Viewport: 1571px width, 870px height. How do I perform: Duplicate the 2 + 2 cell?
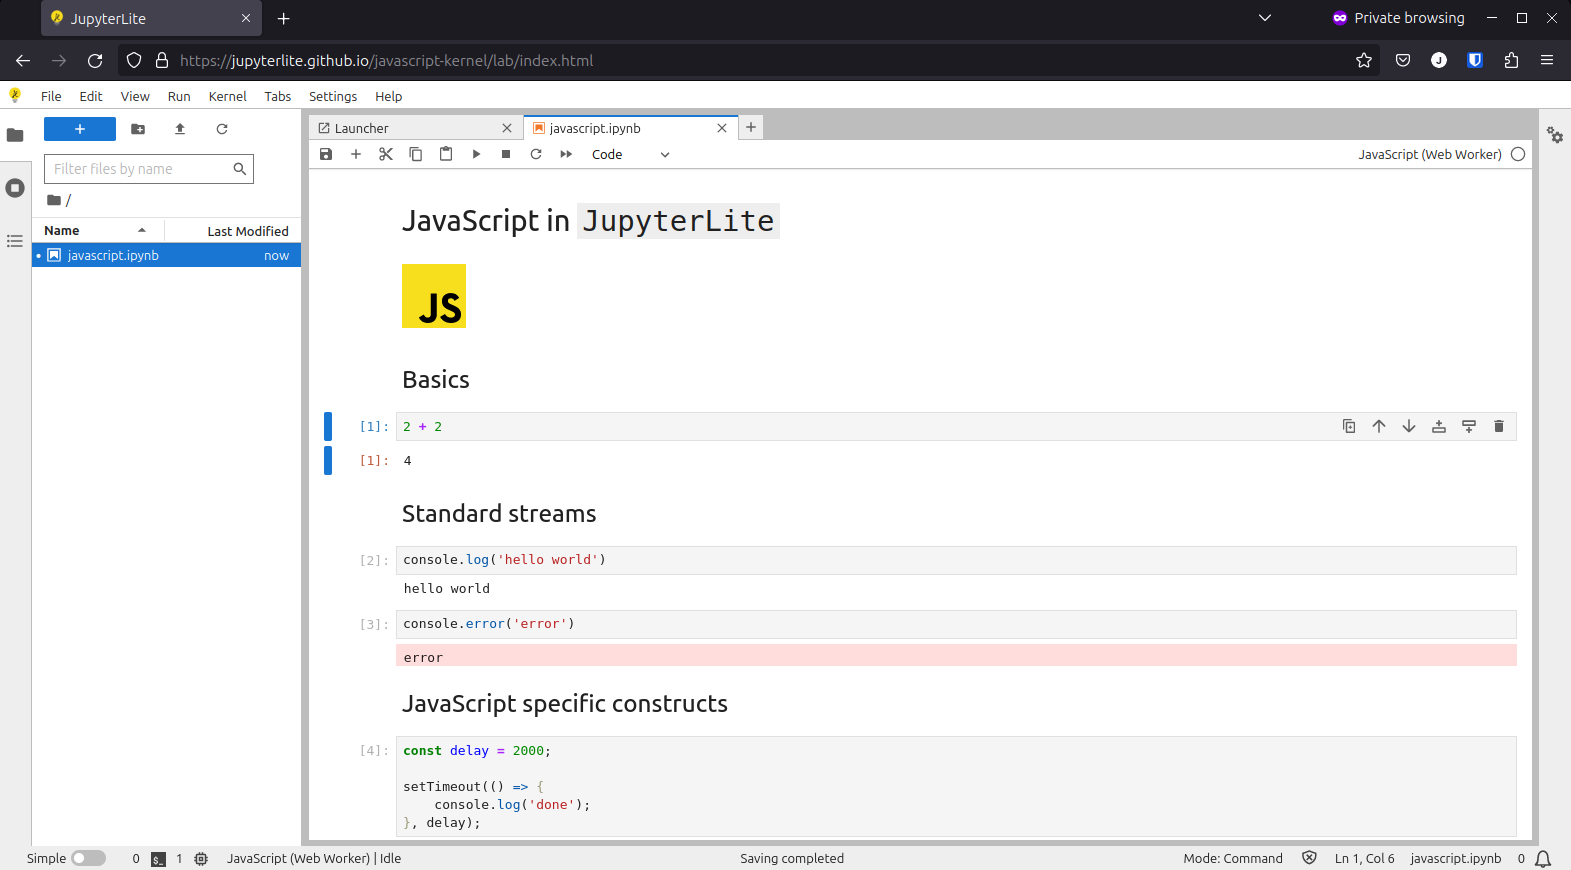(x=1349, y=426)
